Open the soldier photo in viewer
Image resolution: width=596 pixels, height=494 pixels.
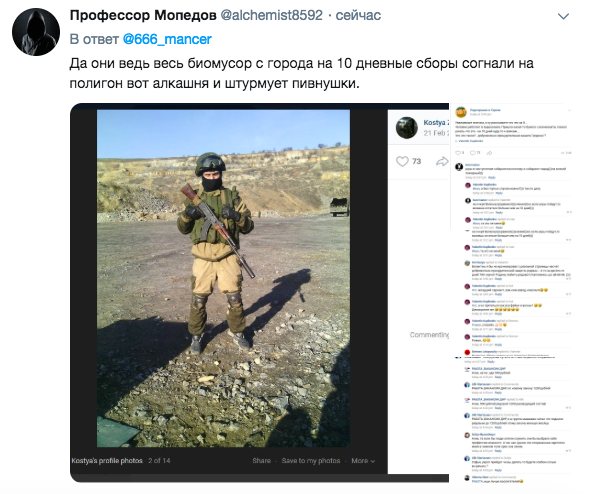[224, 278]
